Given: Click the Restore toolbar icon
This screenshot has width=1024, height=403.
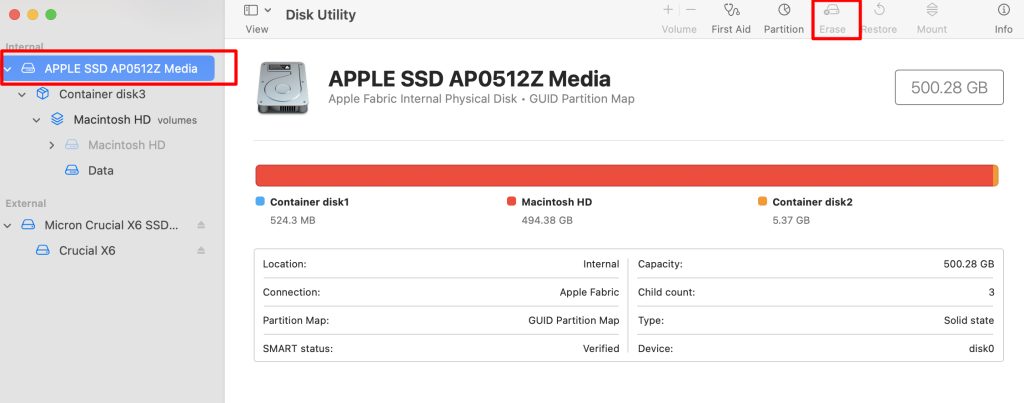Looking at the screenshot, I should point(879,10).
